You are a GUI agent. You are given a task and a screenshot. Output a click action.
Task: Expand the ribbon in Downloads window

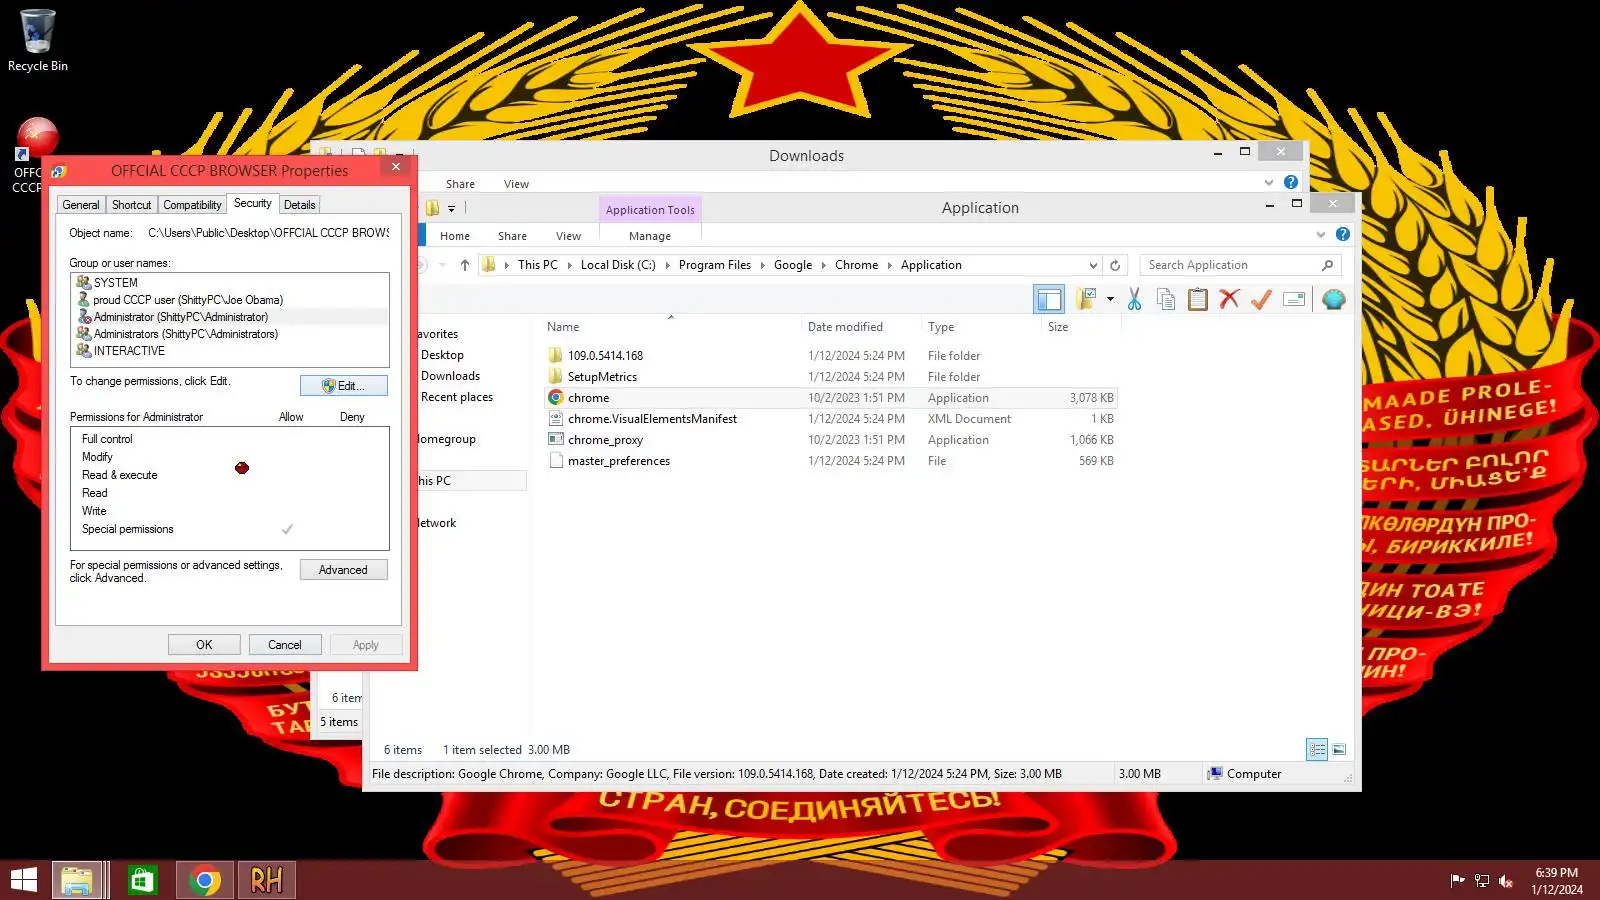coord(1269,182)
